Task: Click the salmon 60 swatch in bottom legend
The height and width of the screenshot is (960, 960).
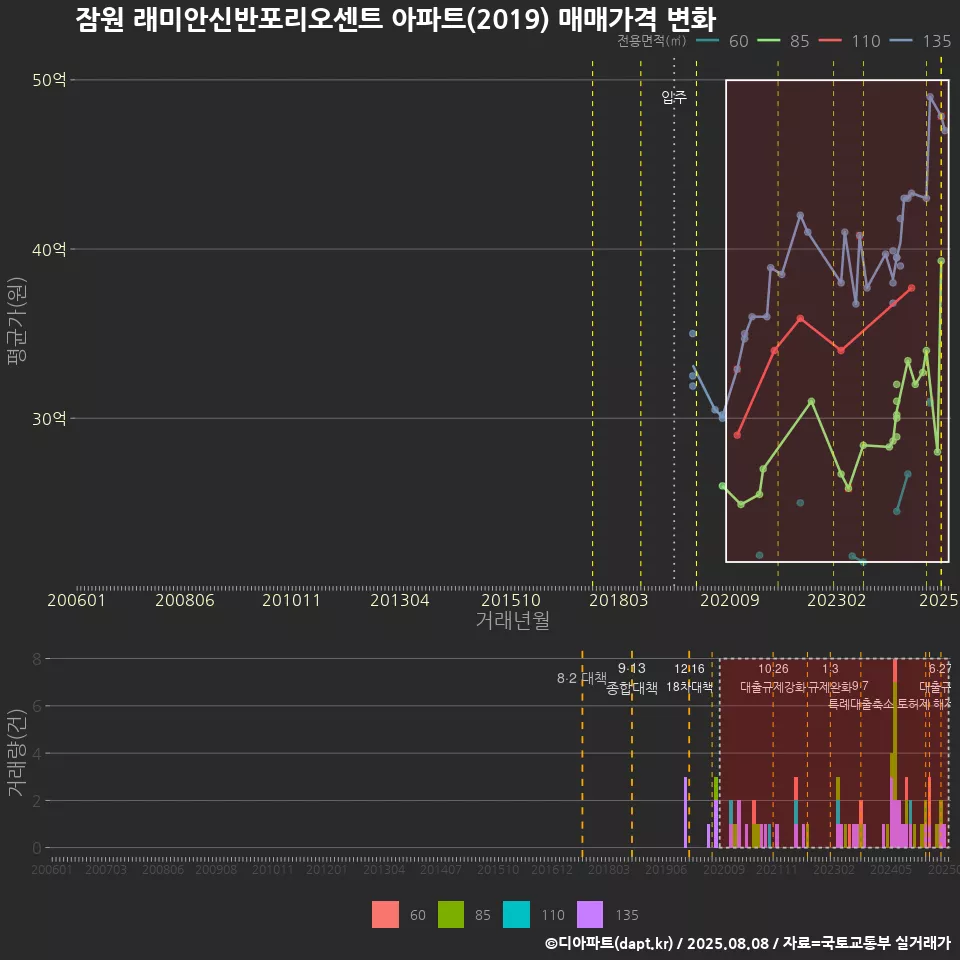Action: coord(385,914)
